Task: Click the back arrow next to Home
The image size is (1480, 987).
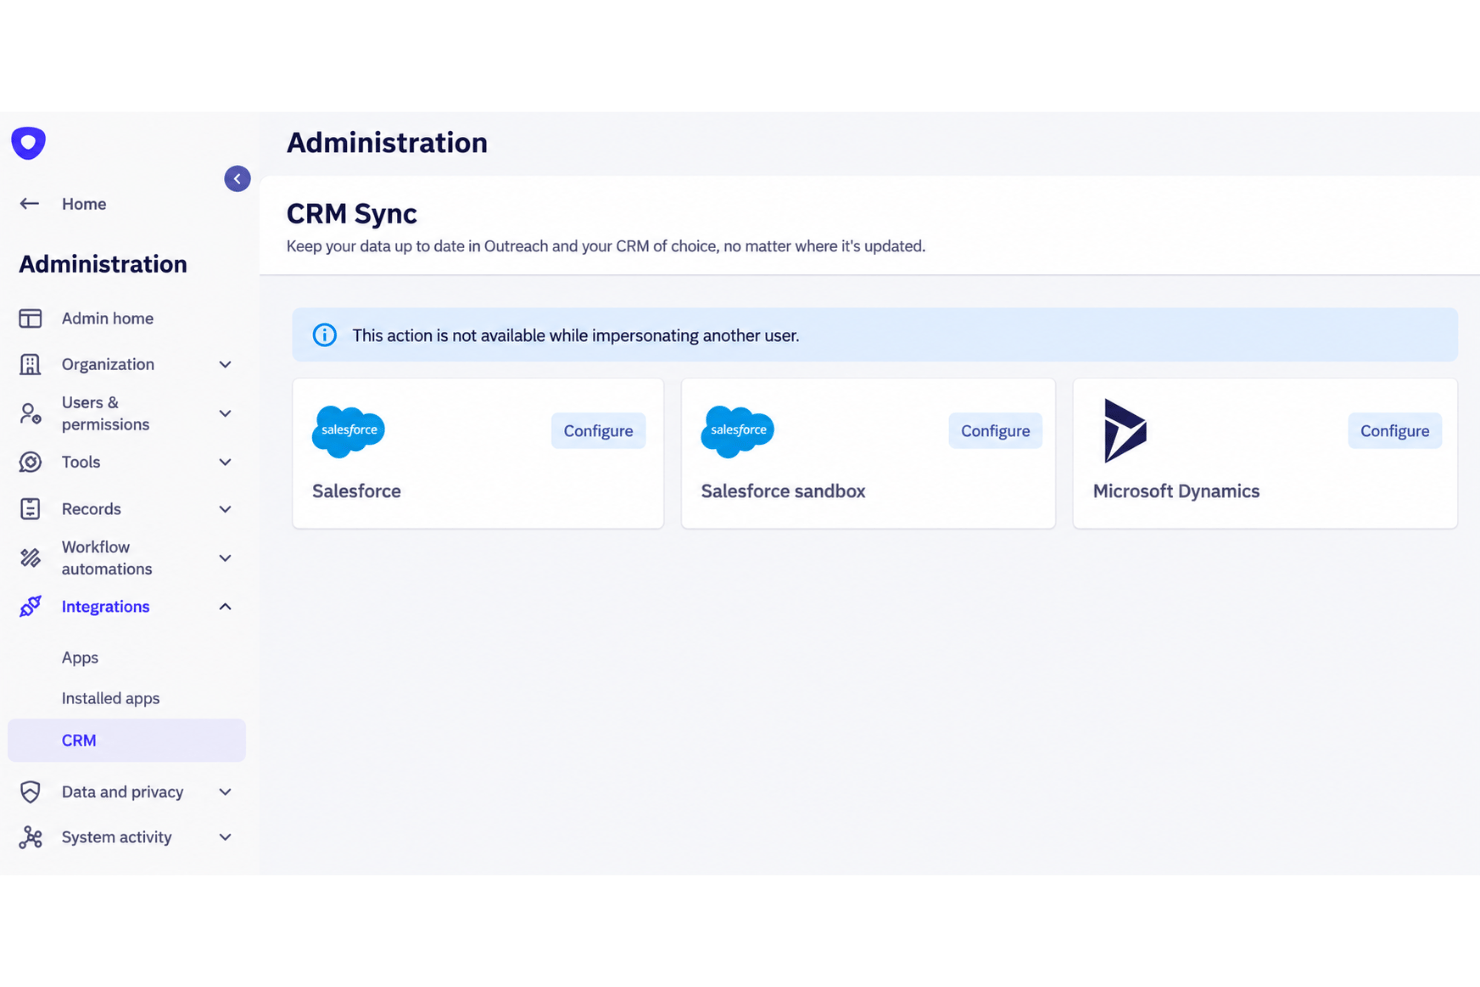Action: (30, 204)
